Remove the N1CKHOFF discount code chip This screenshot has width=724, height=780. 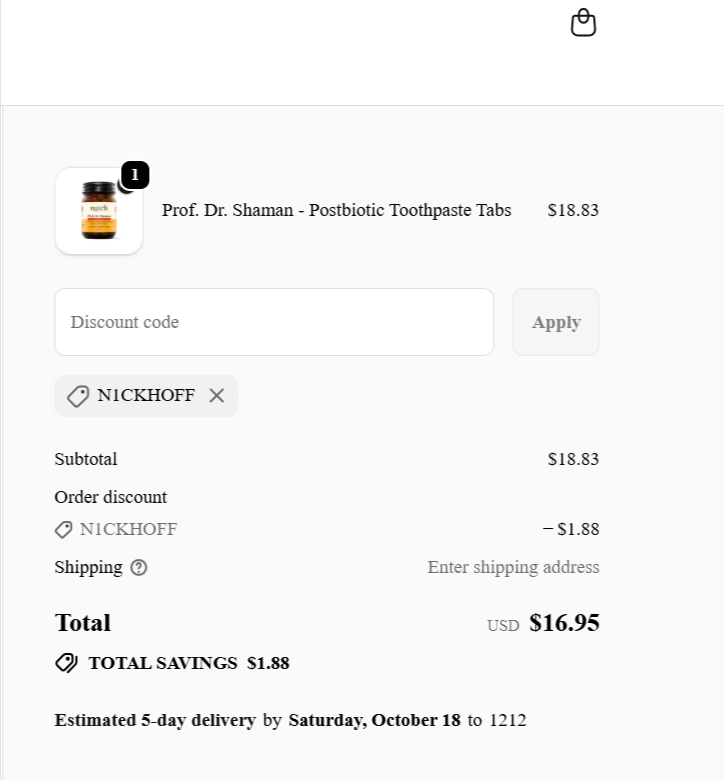(217, 396)
